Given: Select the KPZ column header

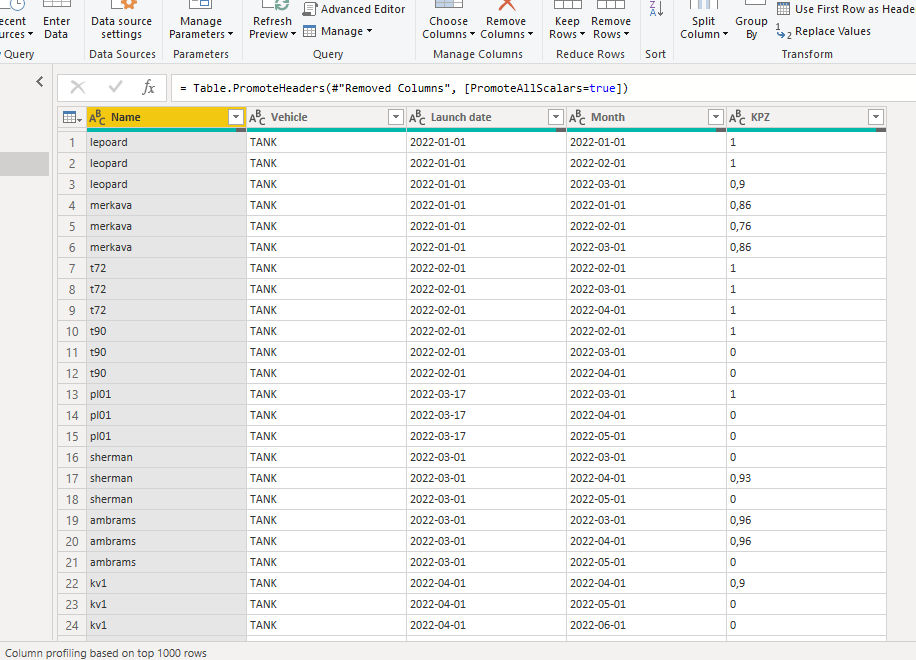Looking at the screenshot, I should coord(806,117).
